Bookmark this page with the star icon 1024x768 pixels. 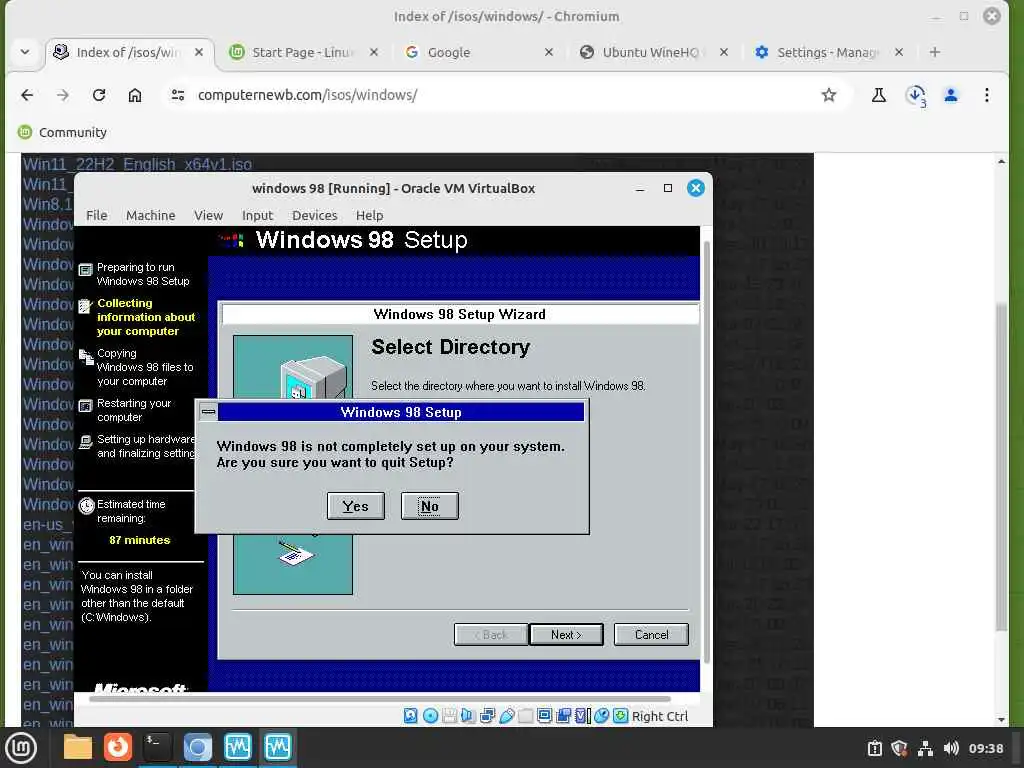pos(829,95)
